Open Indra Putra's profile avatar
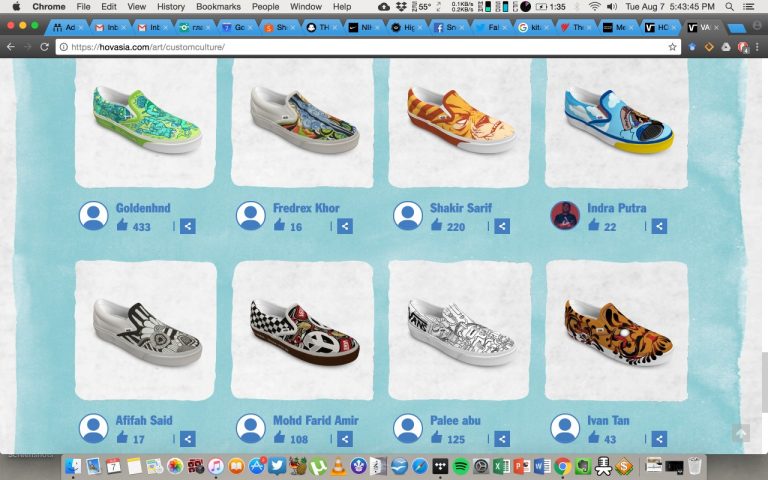768x480 pixels. [565, 216]
